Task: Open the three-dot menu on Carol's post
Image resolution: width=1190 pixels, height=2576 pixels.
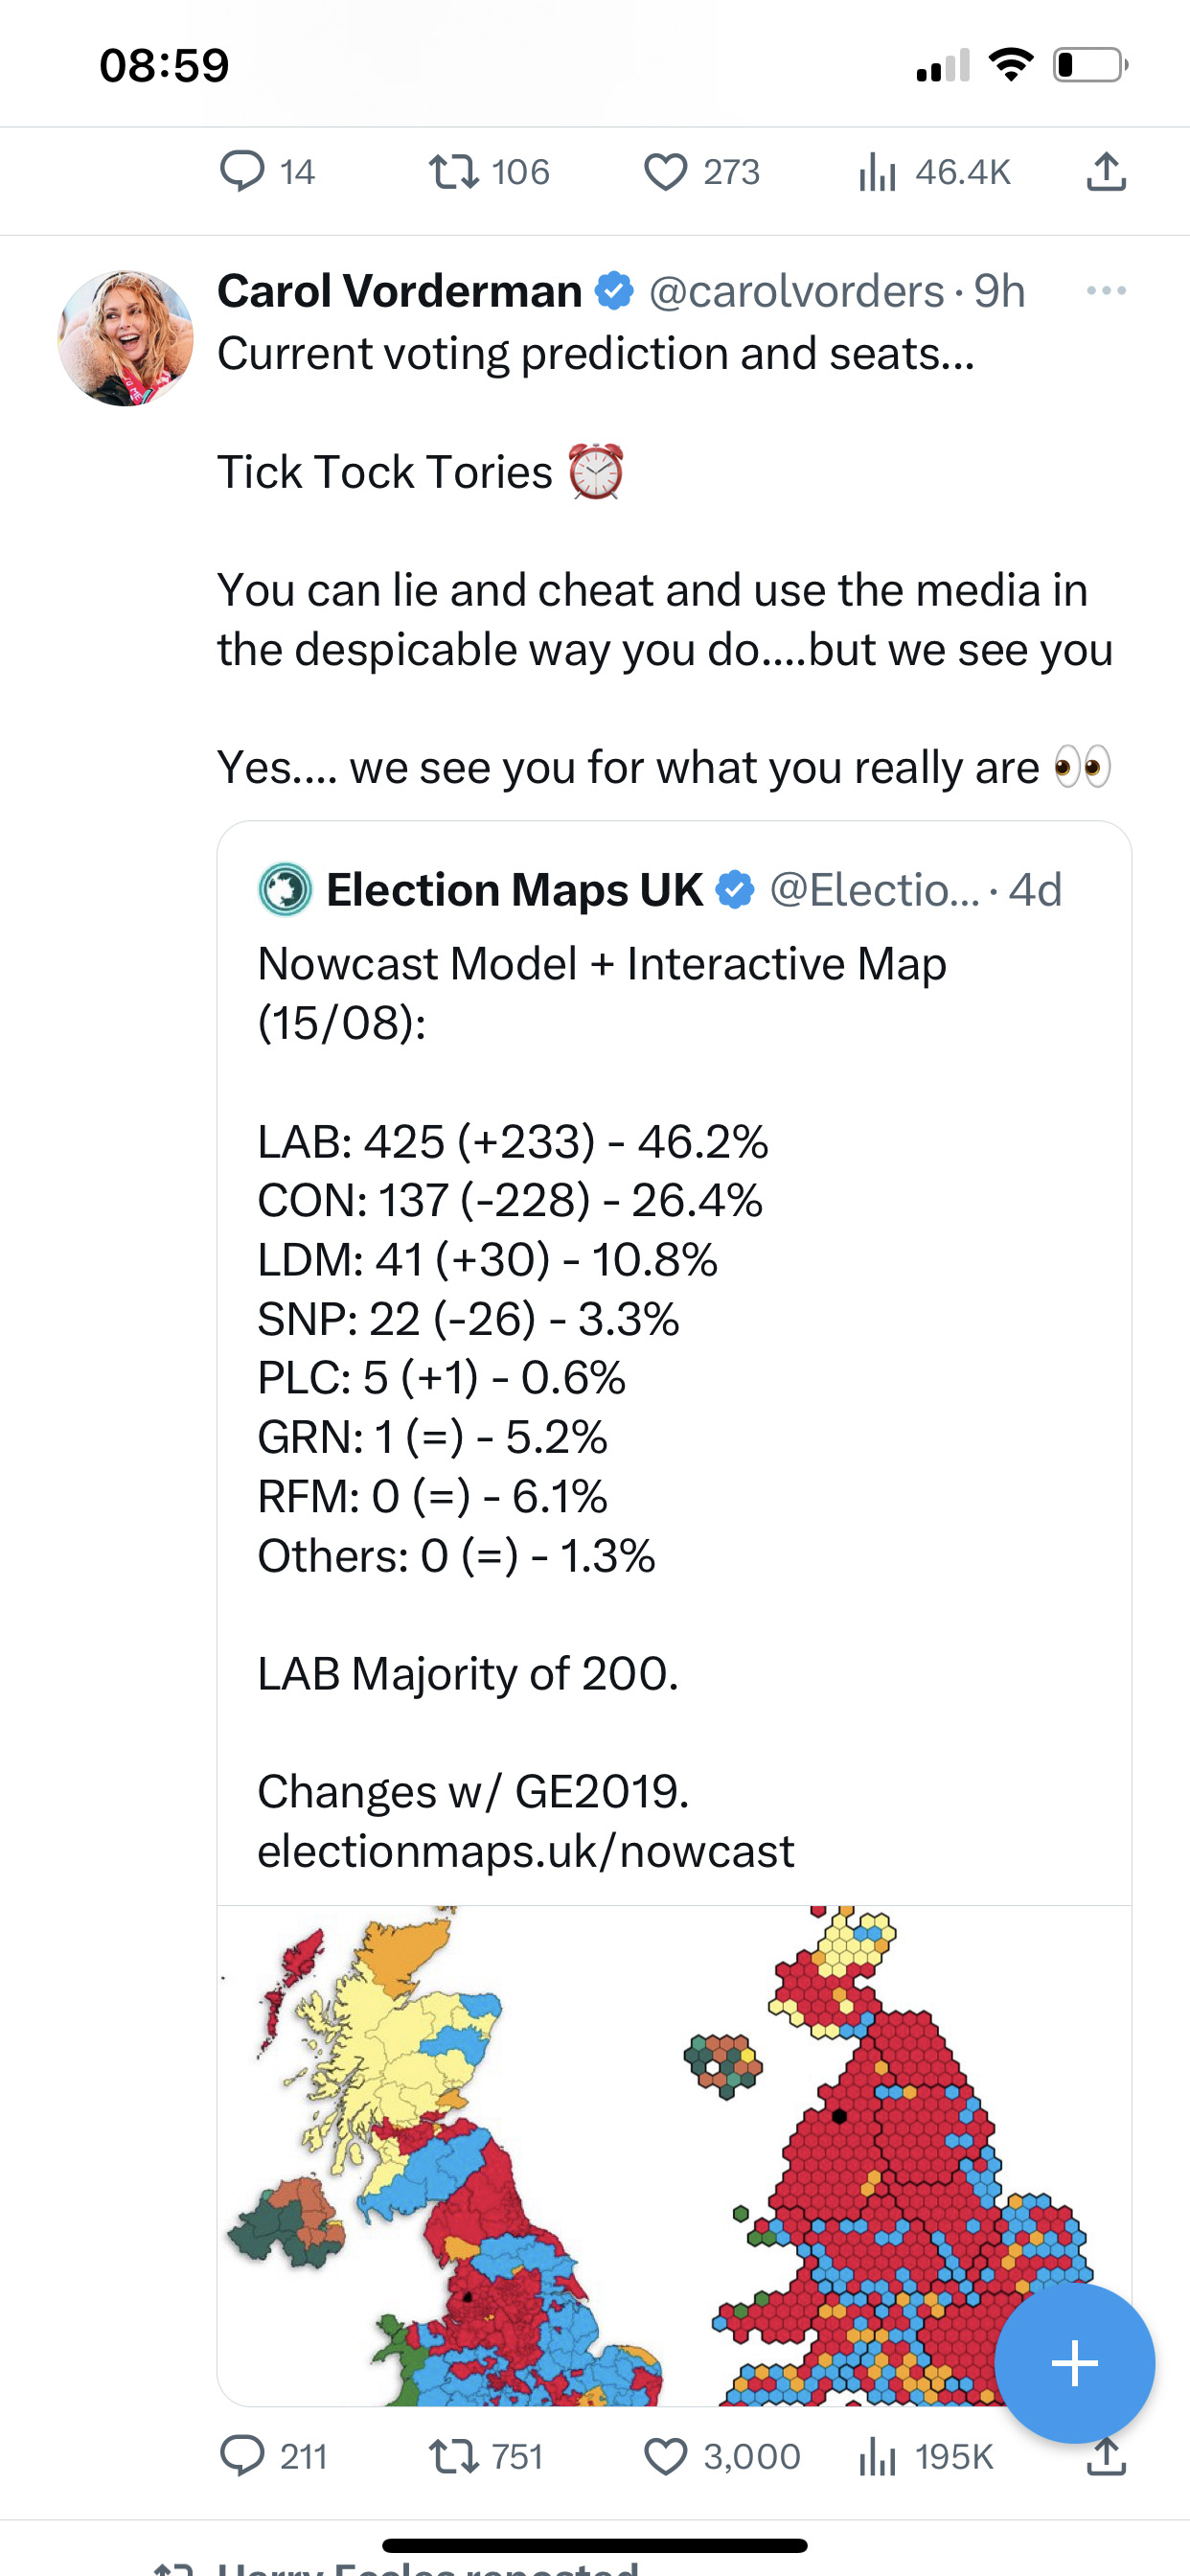Action: [x=1106, y=291]
